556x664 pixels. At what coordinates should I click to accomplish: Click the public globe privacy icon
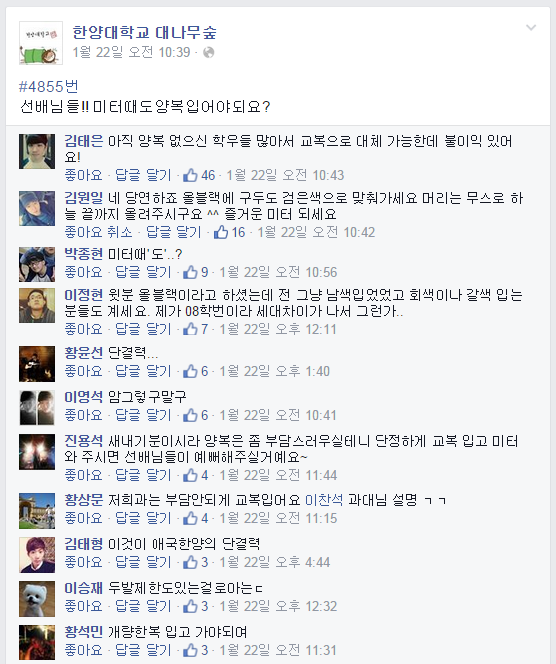click(208, 53)
